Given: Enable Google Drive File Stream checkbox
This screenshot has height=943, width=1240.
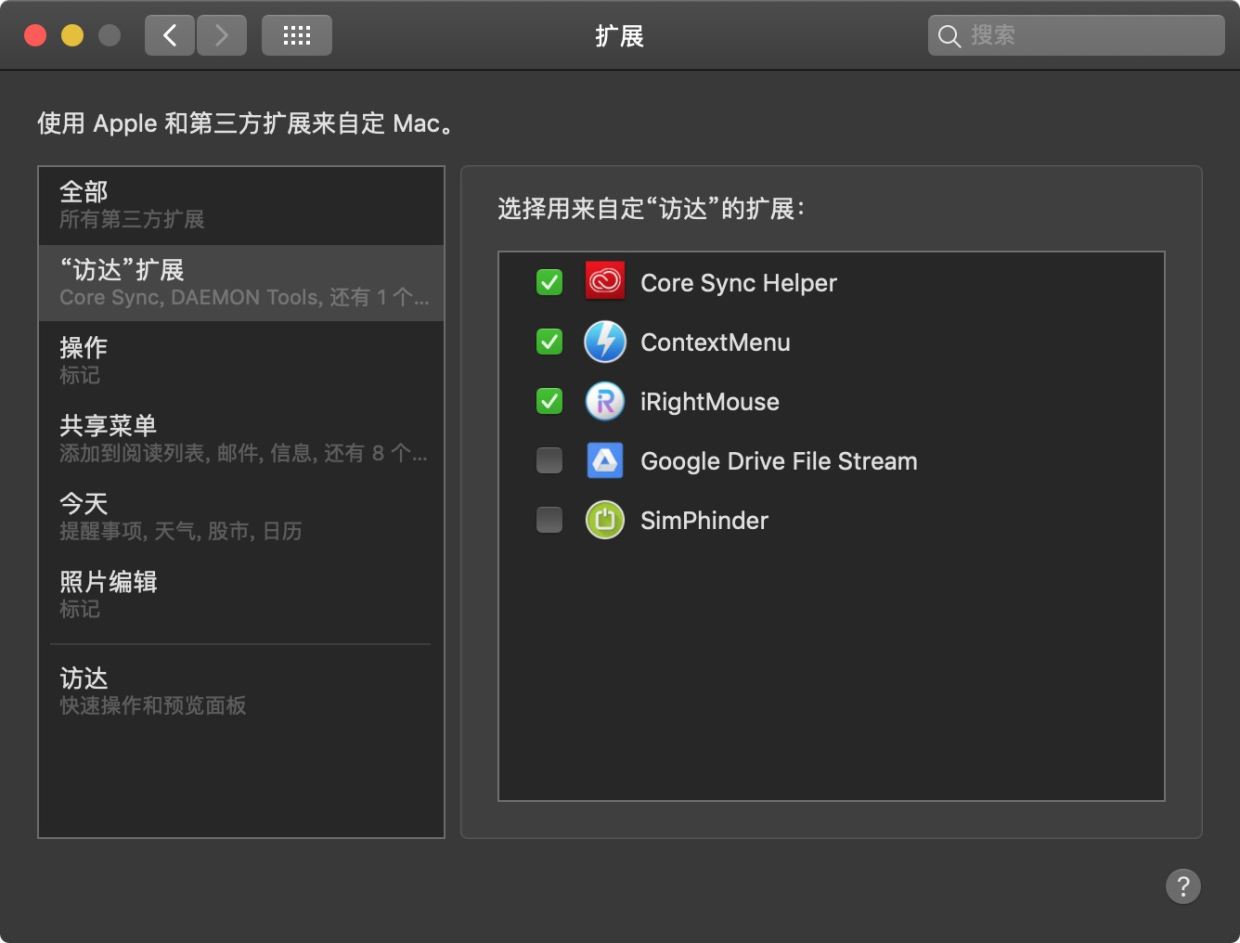Looking at the screenshot, I should click(549, 461).
